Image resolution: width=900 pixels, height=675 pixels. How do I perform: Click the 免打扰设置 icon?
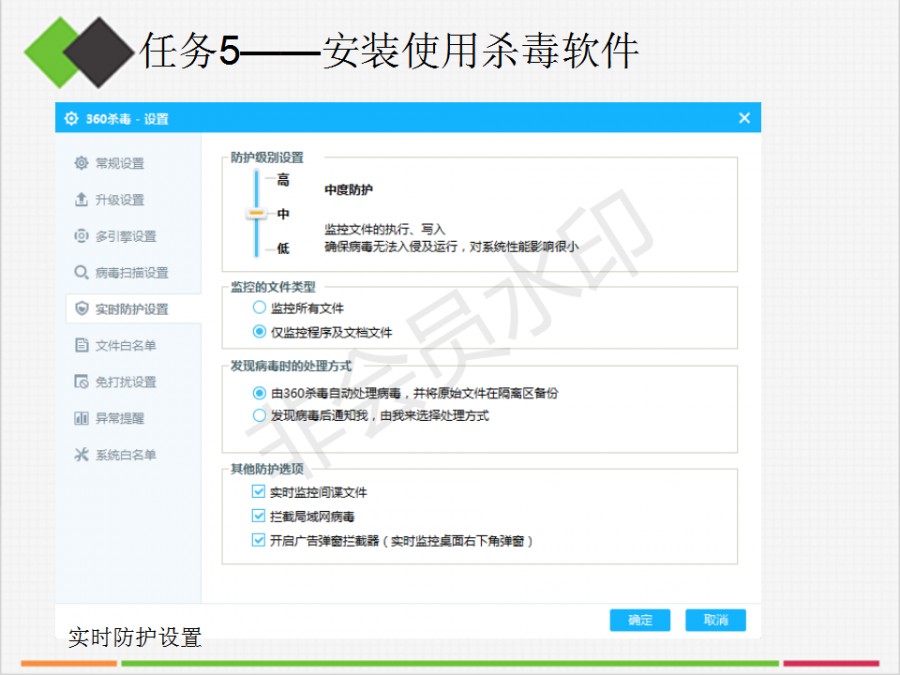pos(81,382)
